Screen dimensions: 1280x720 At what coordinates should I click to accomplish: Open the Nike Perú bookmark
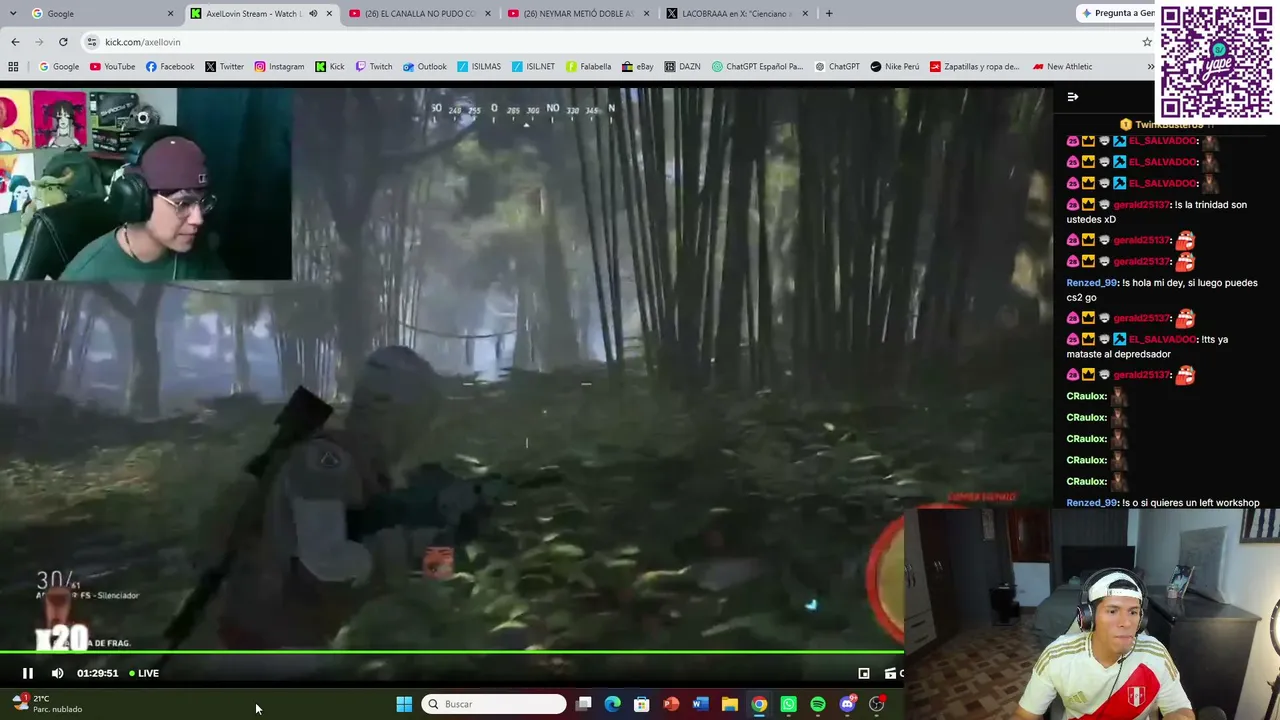point(895,67)
